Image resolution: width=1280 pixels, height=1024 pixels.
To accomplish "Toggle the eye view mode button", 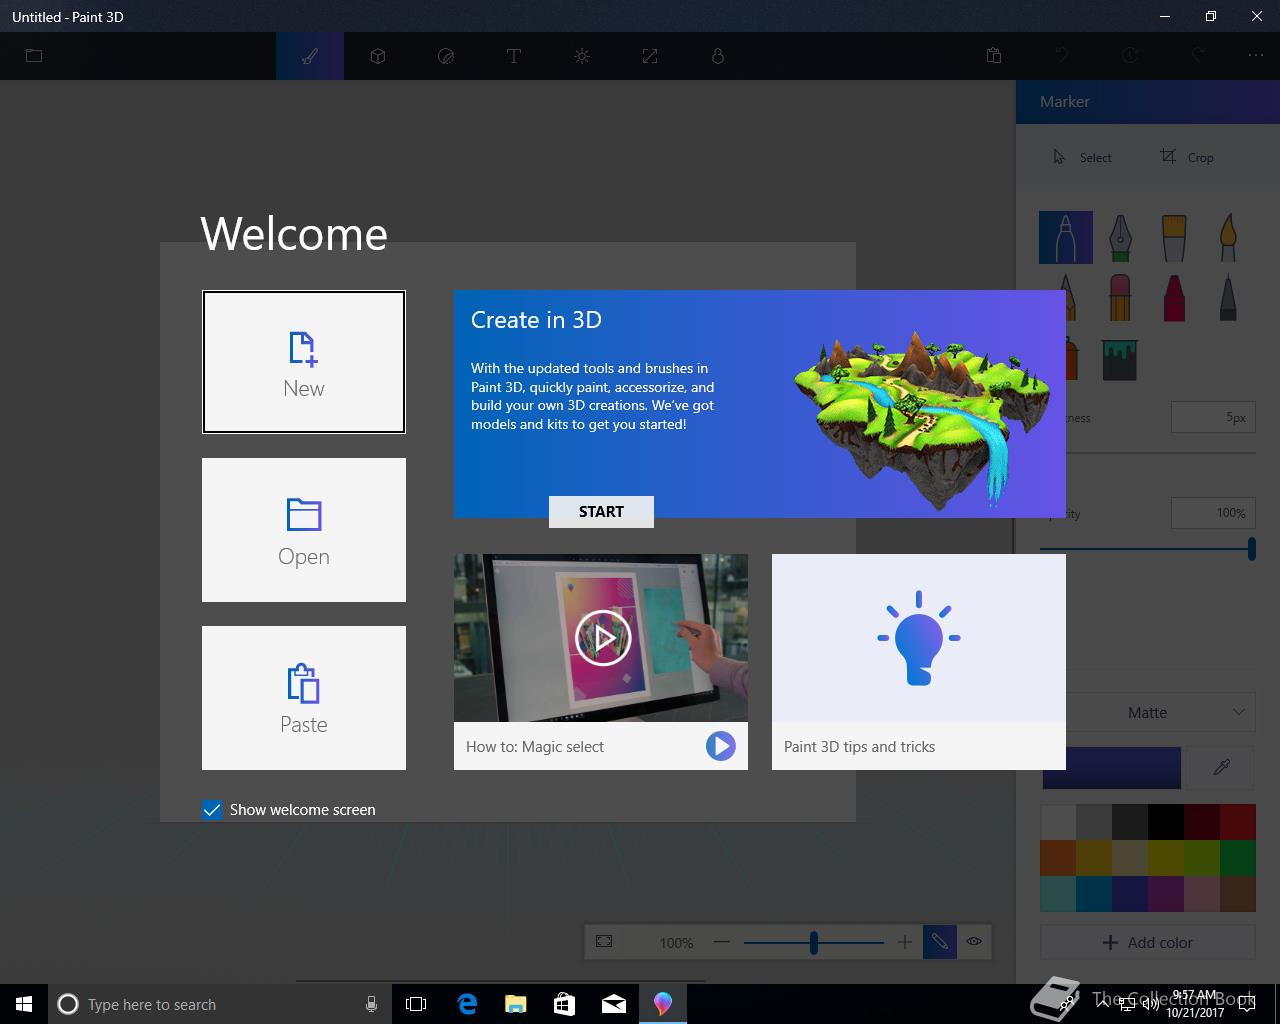I will coord(974,941).
